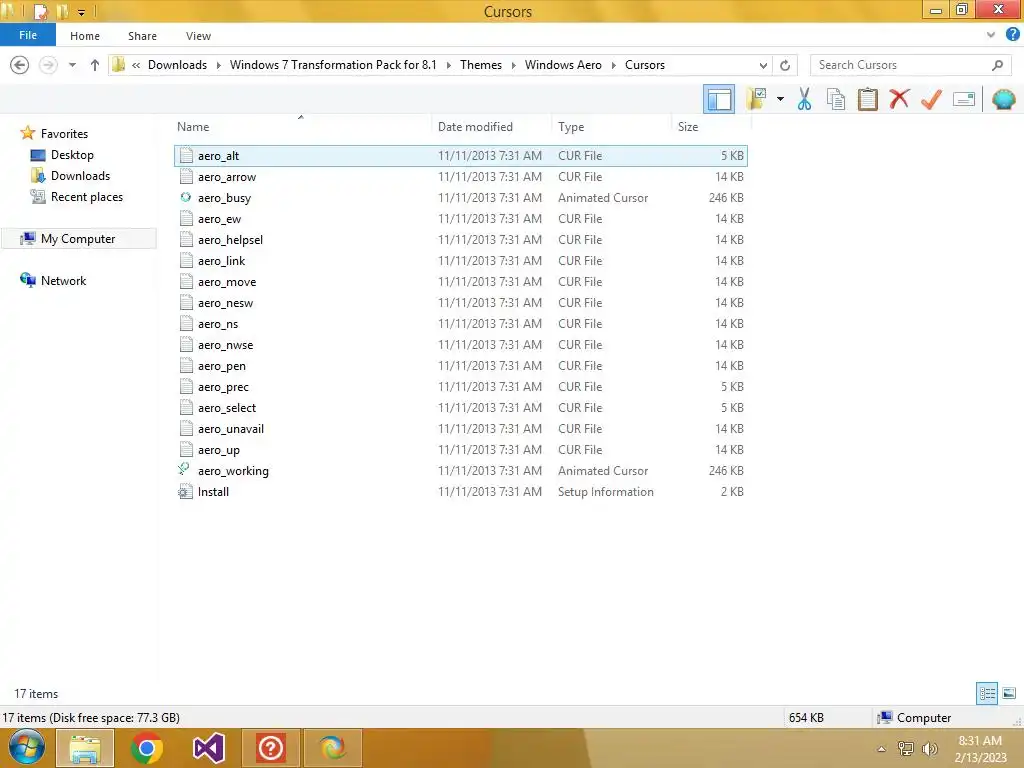Click the orange checkmark Properties icon
This screenshot has height=768, width=1024.
[x=931, y=99]
